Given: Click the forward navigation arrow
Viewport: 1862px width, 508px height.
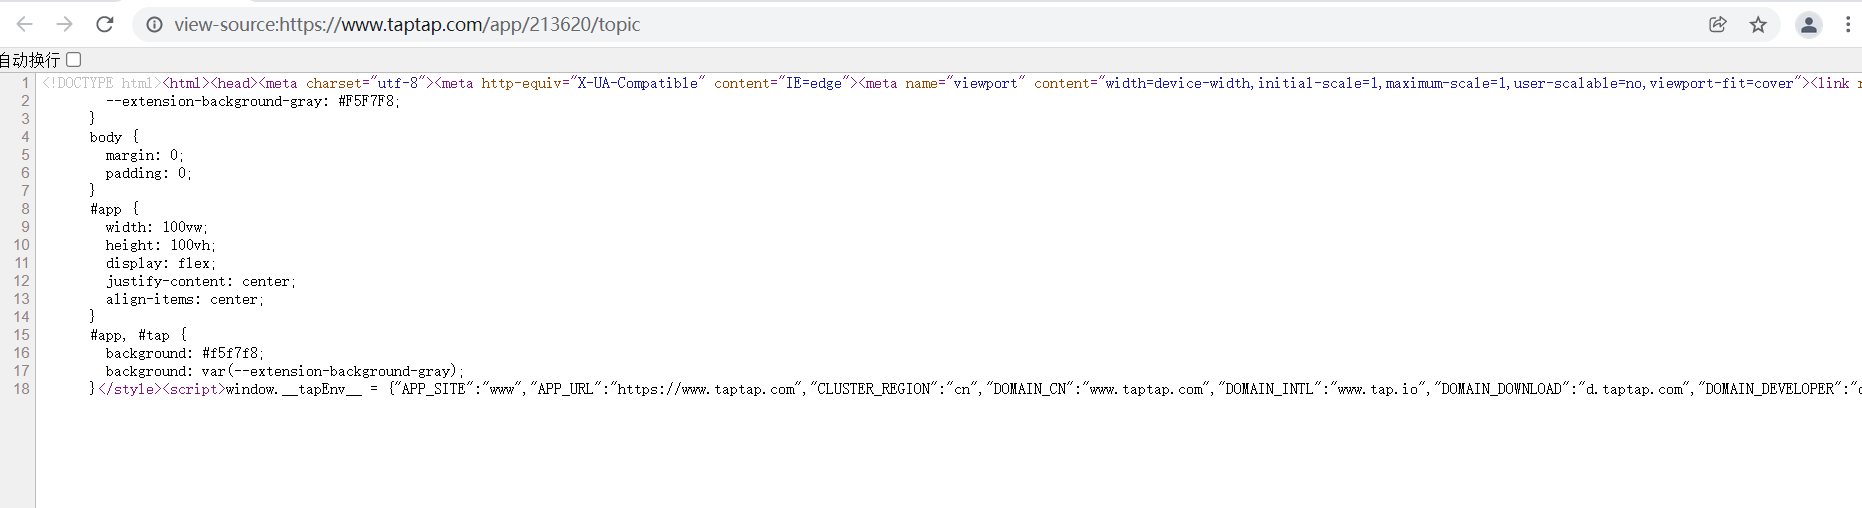Looking at the screenshot, I should click(65, 24).
